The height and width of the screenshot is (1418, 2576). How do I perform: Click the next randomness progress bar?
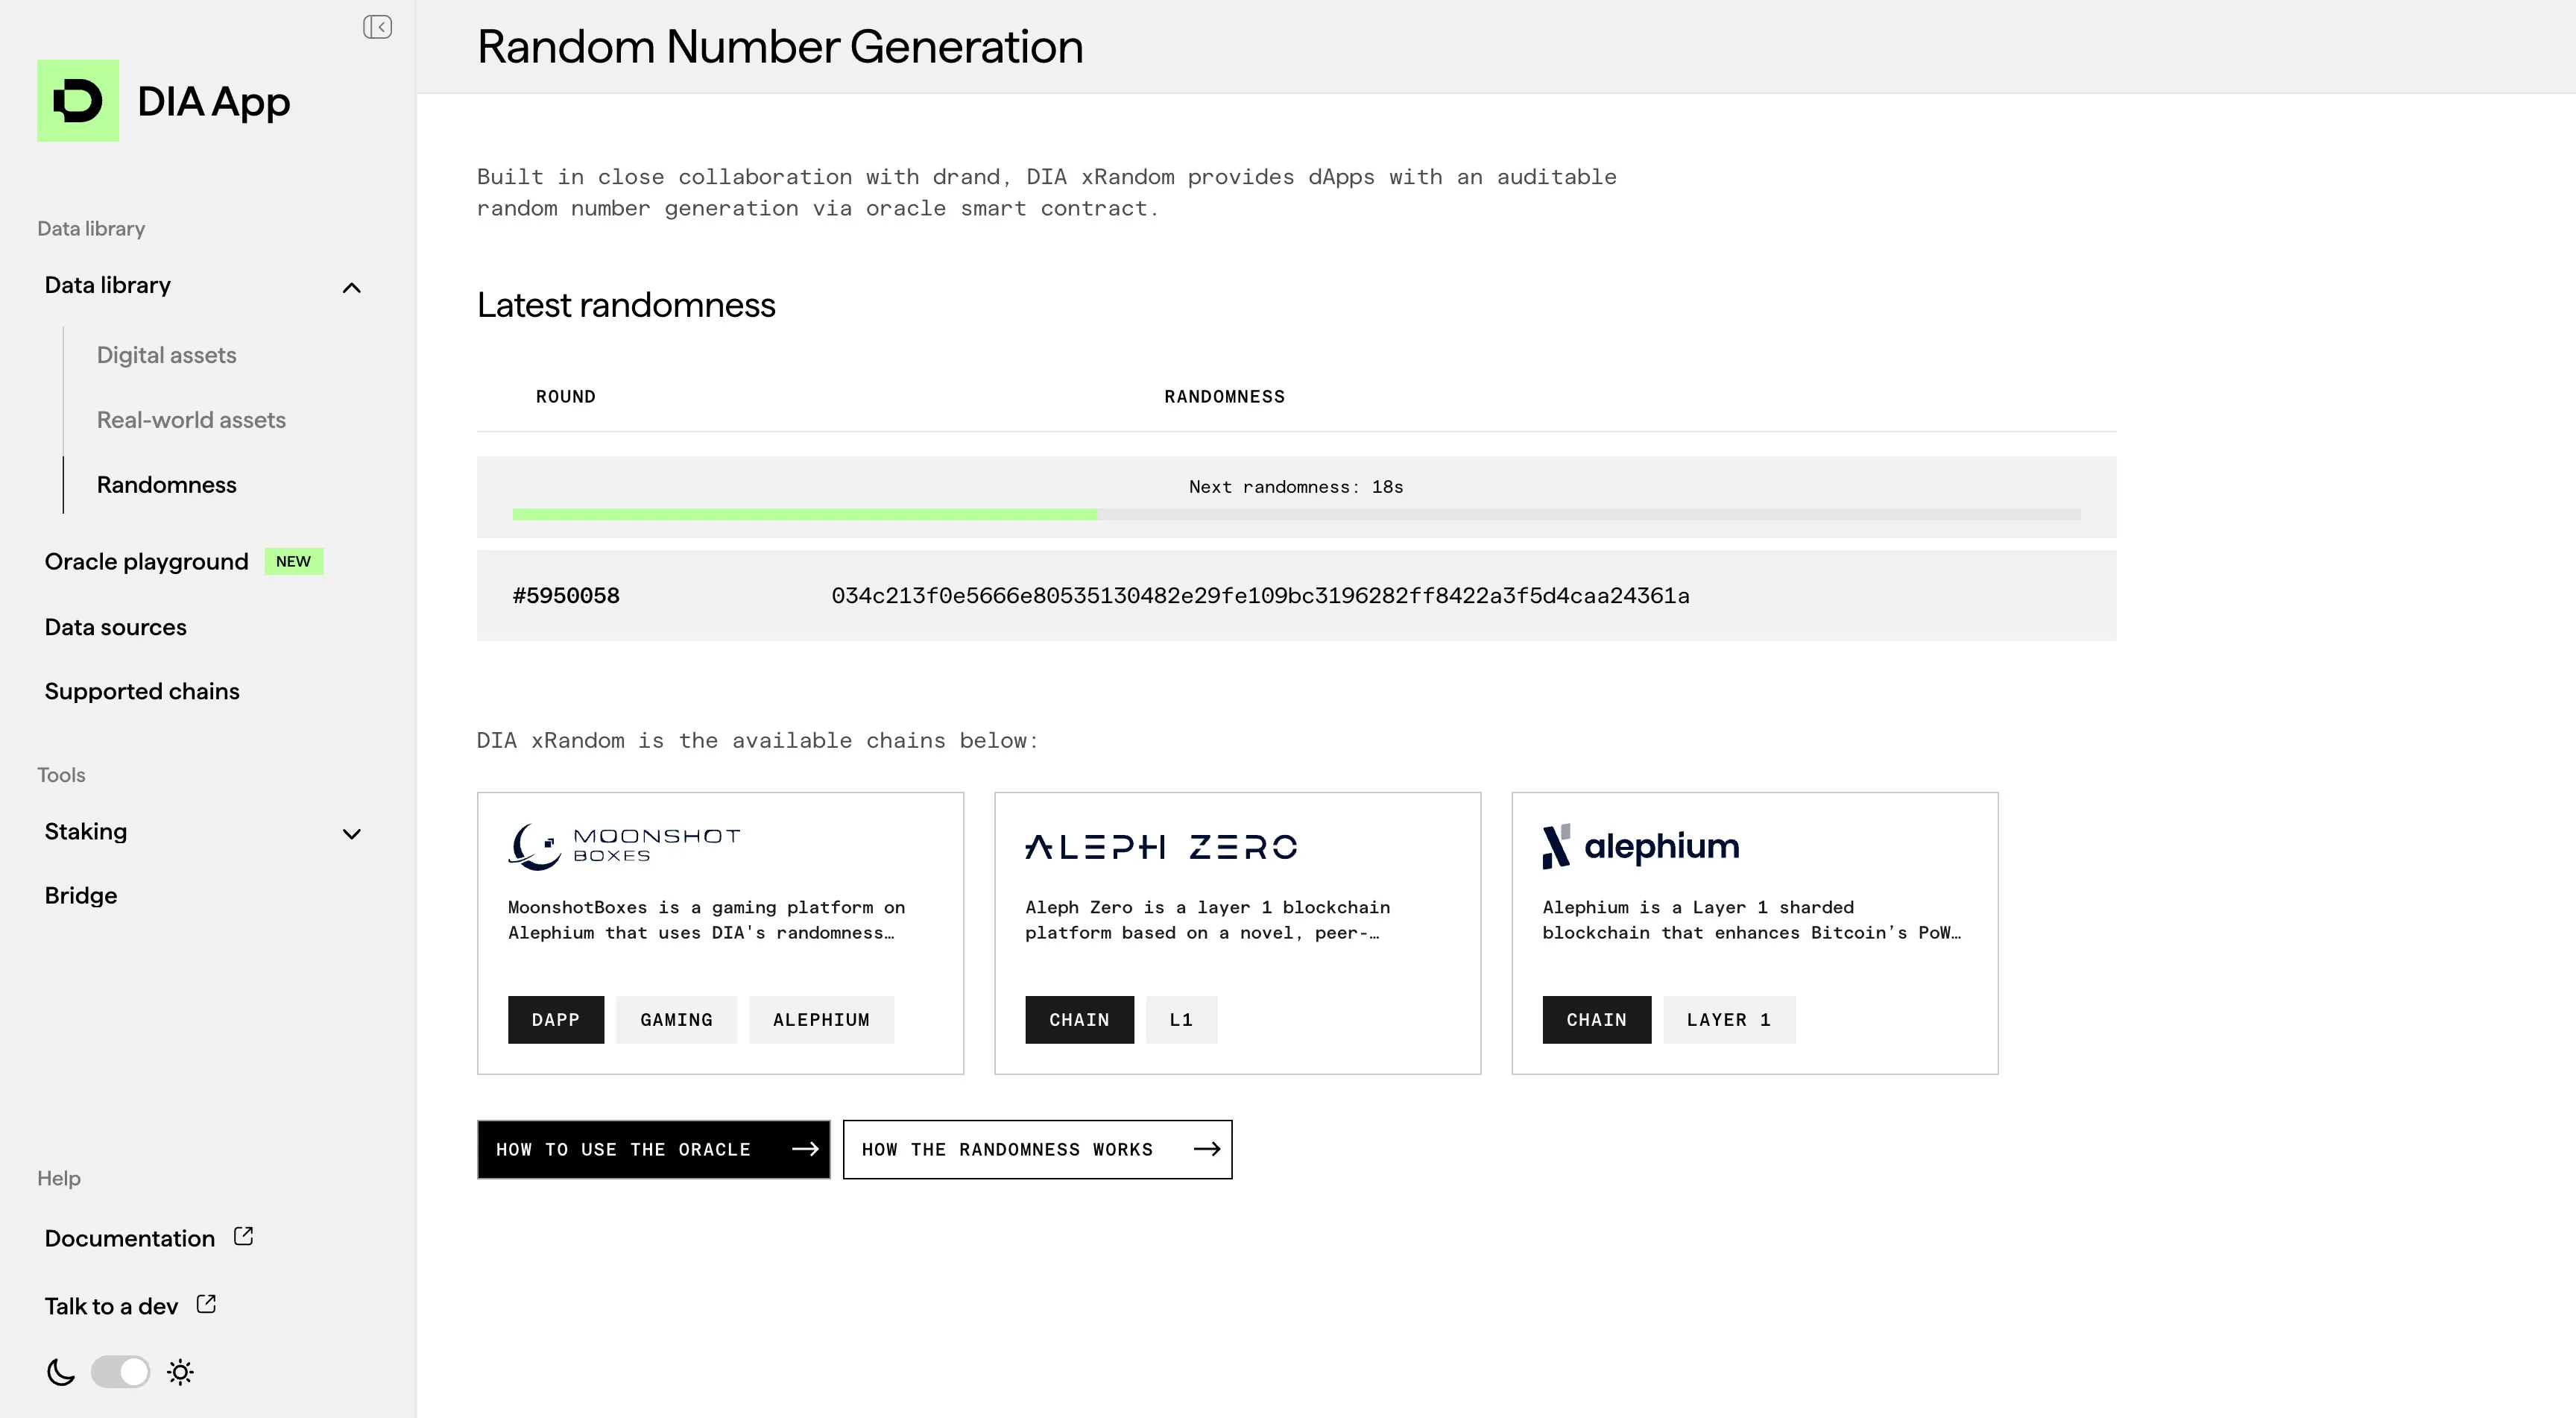1296,514
